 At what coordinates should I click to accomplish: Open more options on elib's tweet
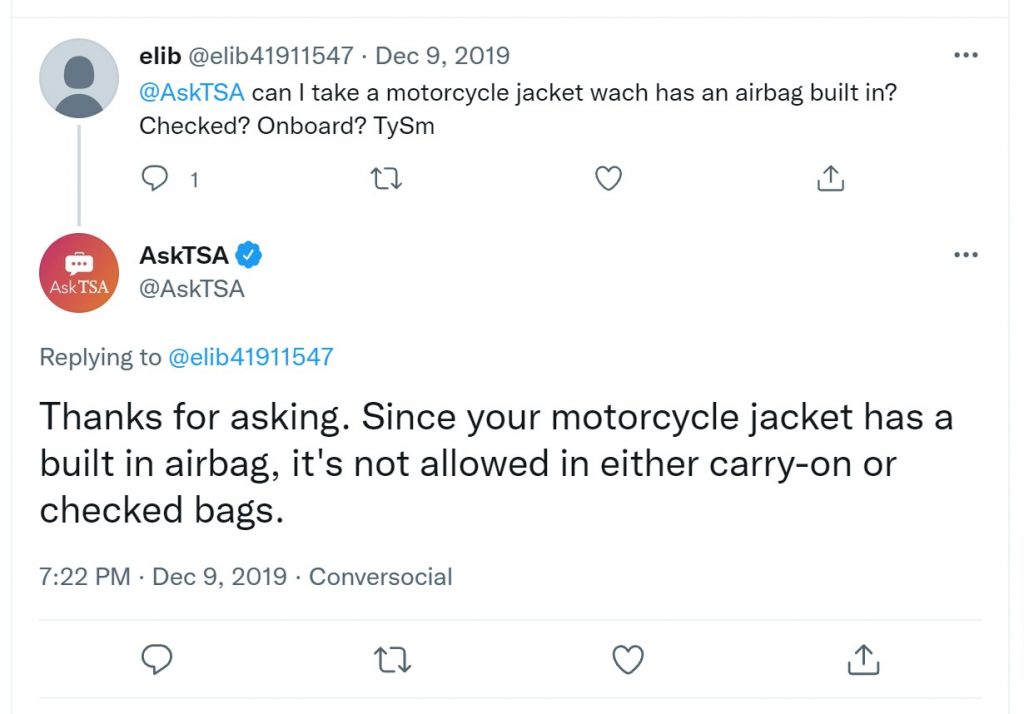tap(966, 55)
